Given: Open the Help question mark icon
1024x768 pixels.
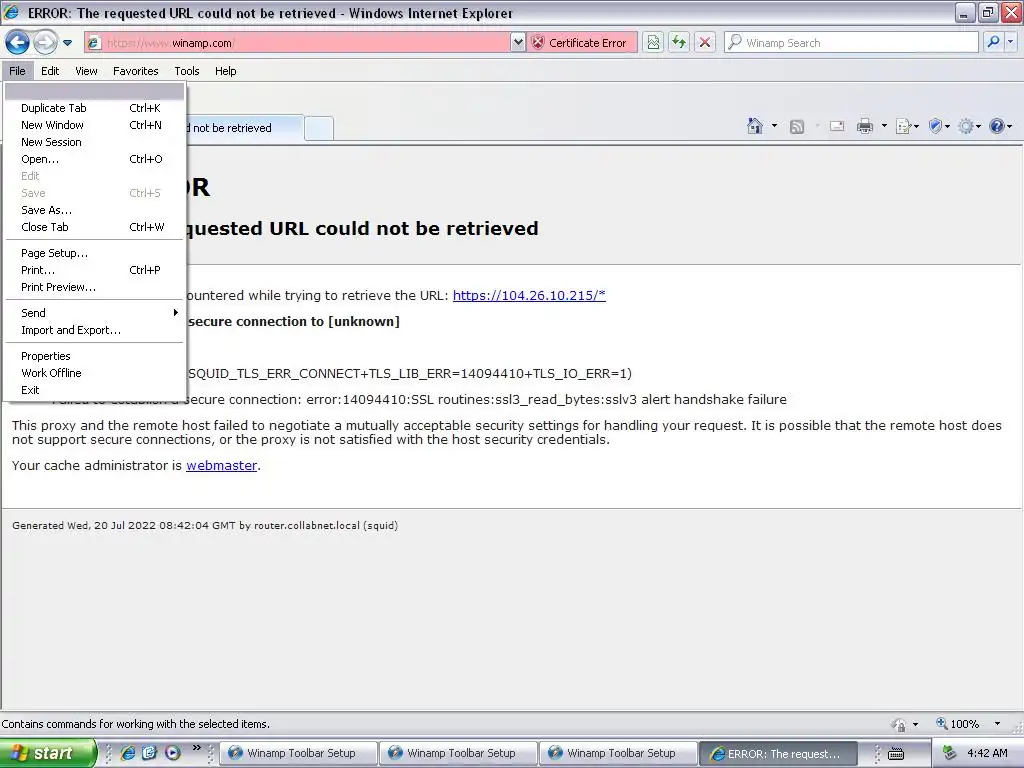Looking at the screenshot, I should [x=1000, y=126].
